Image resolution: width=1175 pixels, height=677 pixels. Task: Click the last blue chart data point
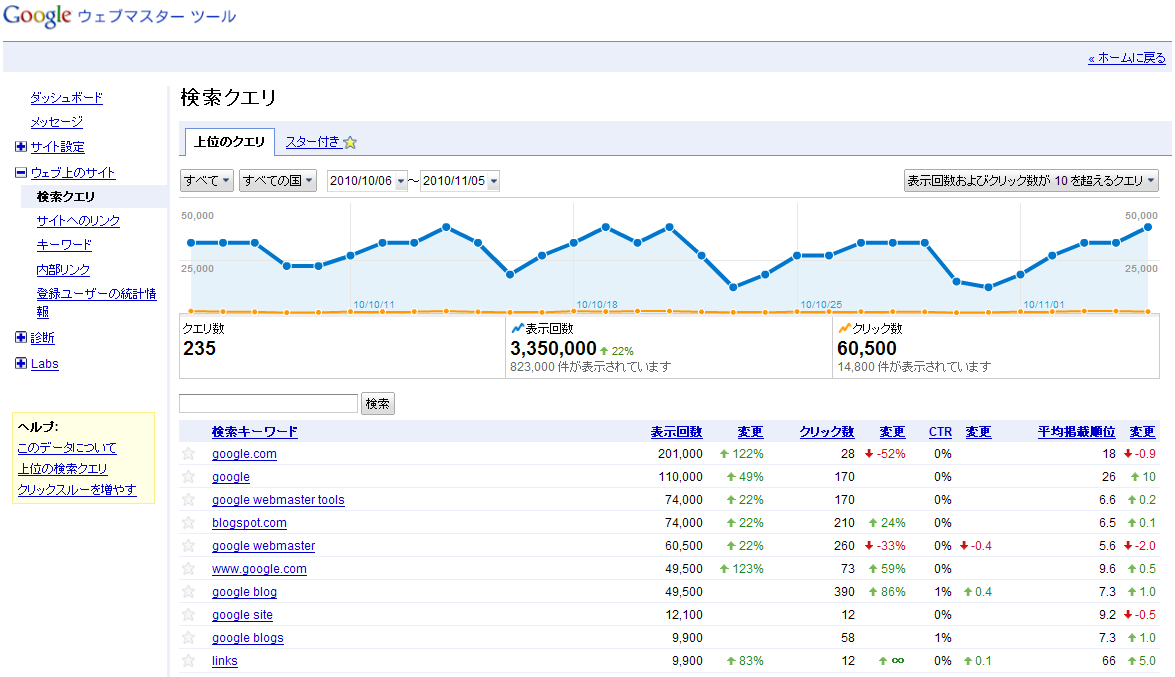click(x=1147, y=227)
